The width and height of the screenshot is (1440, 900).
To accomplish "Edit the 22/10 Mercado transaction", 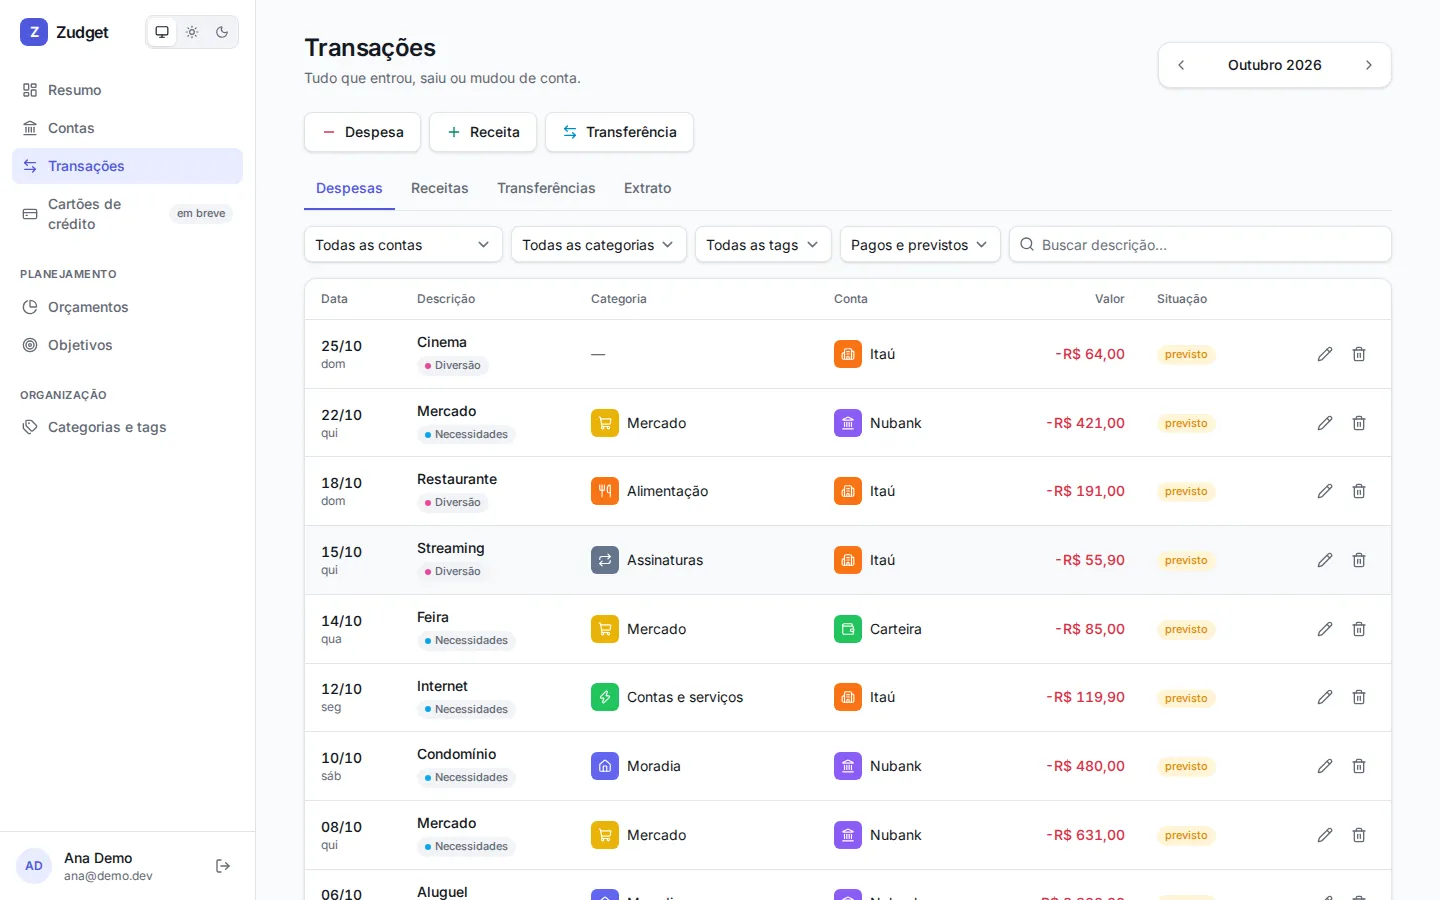I will pos(1325,423).
